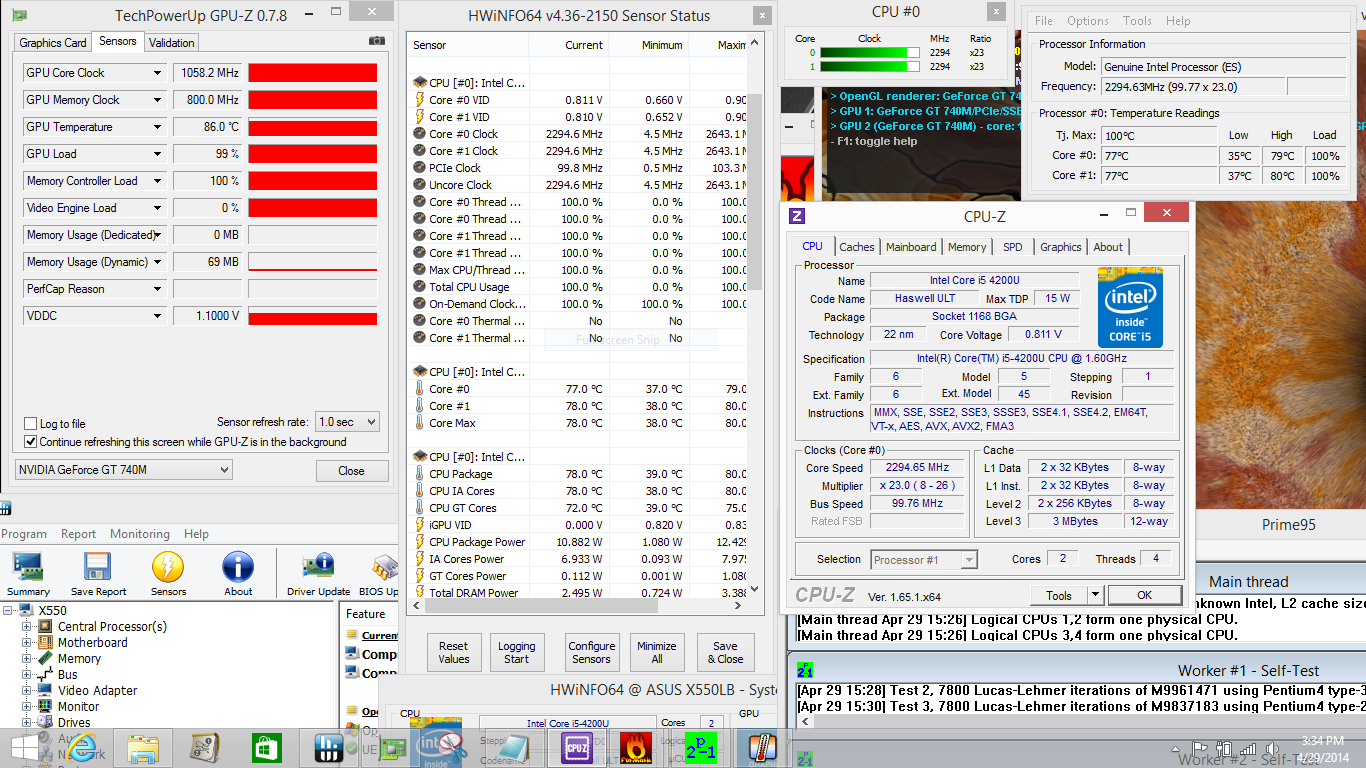Image resolution: width=1366 pixels, height=768 pixels.
Task: Open the NVIDIA GeForce GT 740M selector
Action: click(x=124, y=470)
